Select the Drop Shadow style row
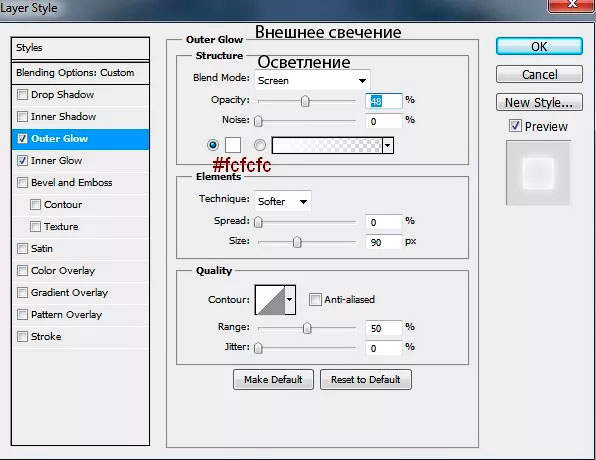596x460 pixels. [x=81, y=95]
